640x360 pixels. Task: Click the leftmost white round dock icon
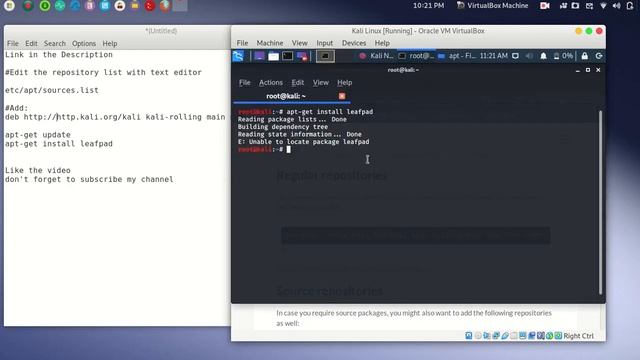(9, 6)
